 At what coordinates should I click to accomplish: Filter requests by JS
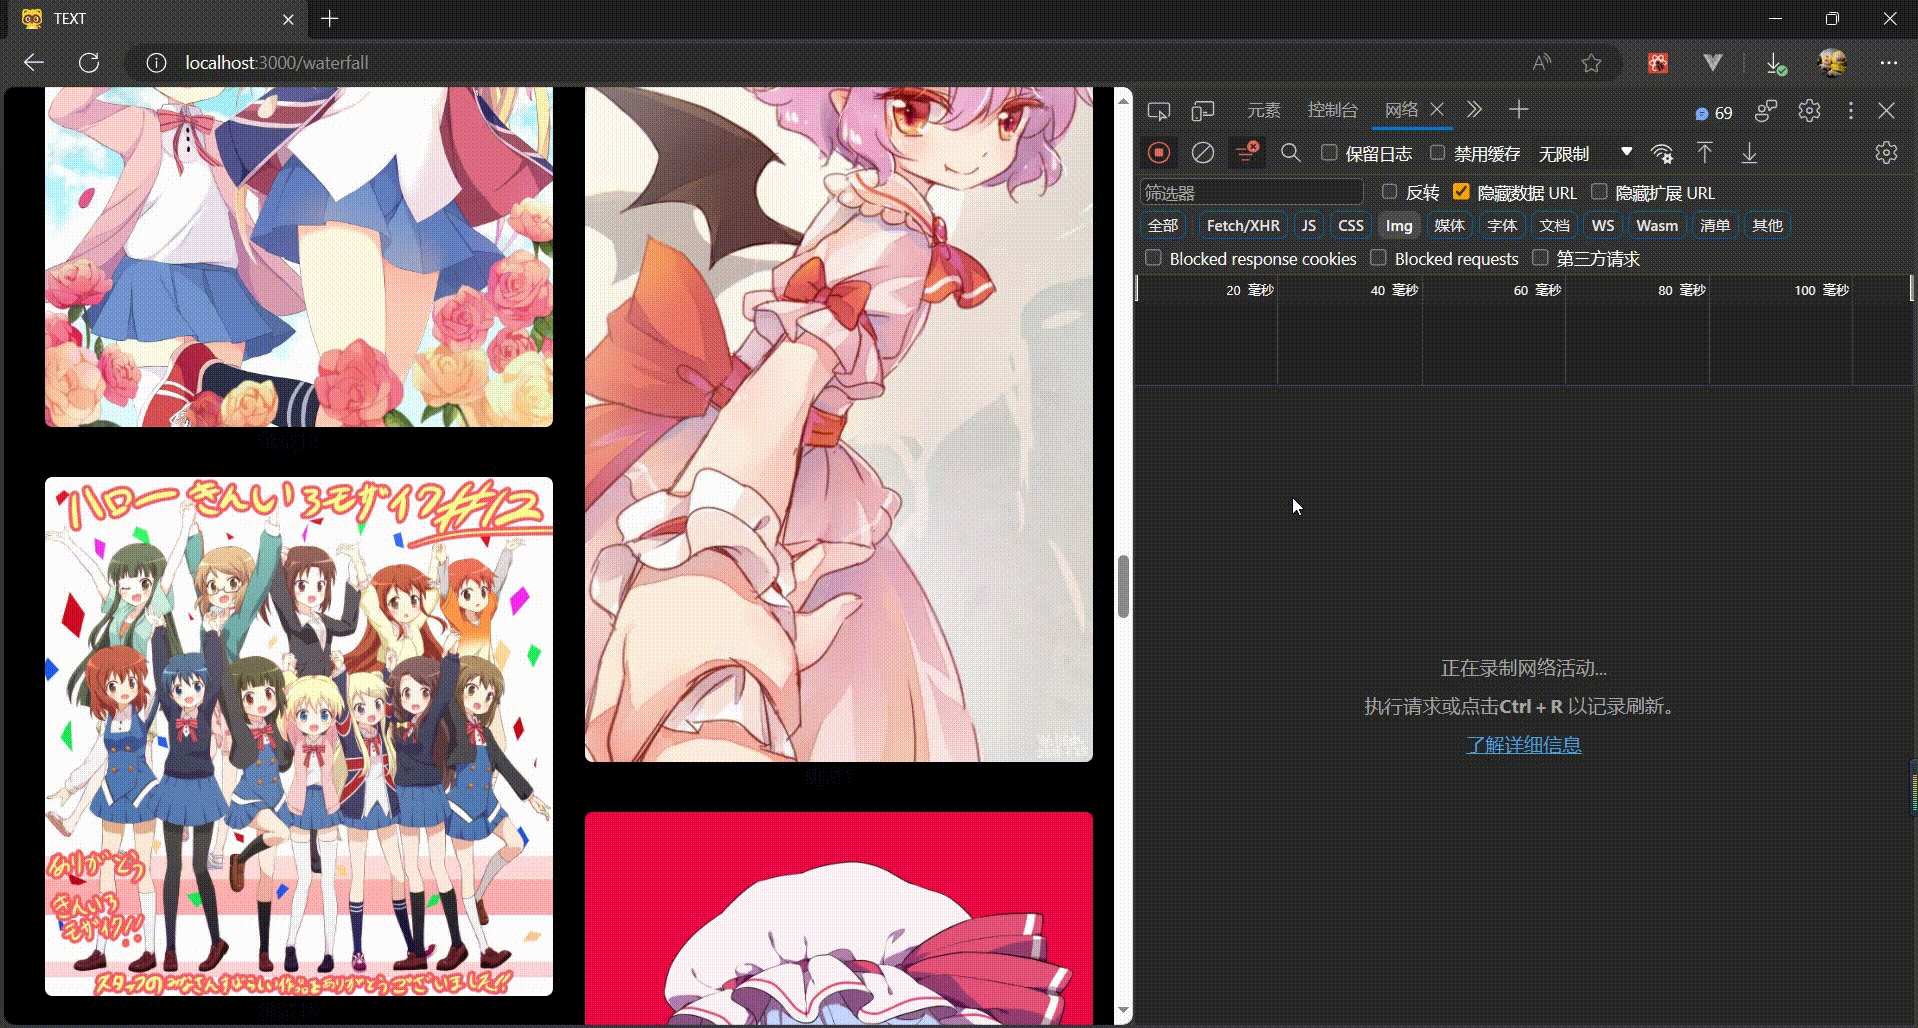coord(1308,225)
